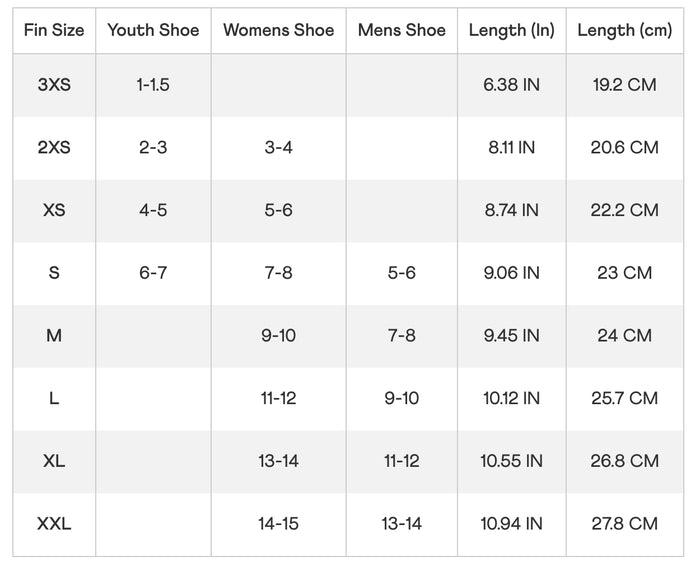Select the 6.38 IN length cell
The height and width of the screenshot is (571, 700).
(x=512, y=85)
